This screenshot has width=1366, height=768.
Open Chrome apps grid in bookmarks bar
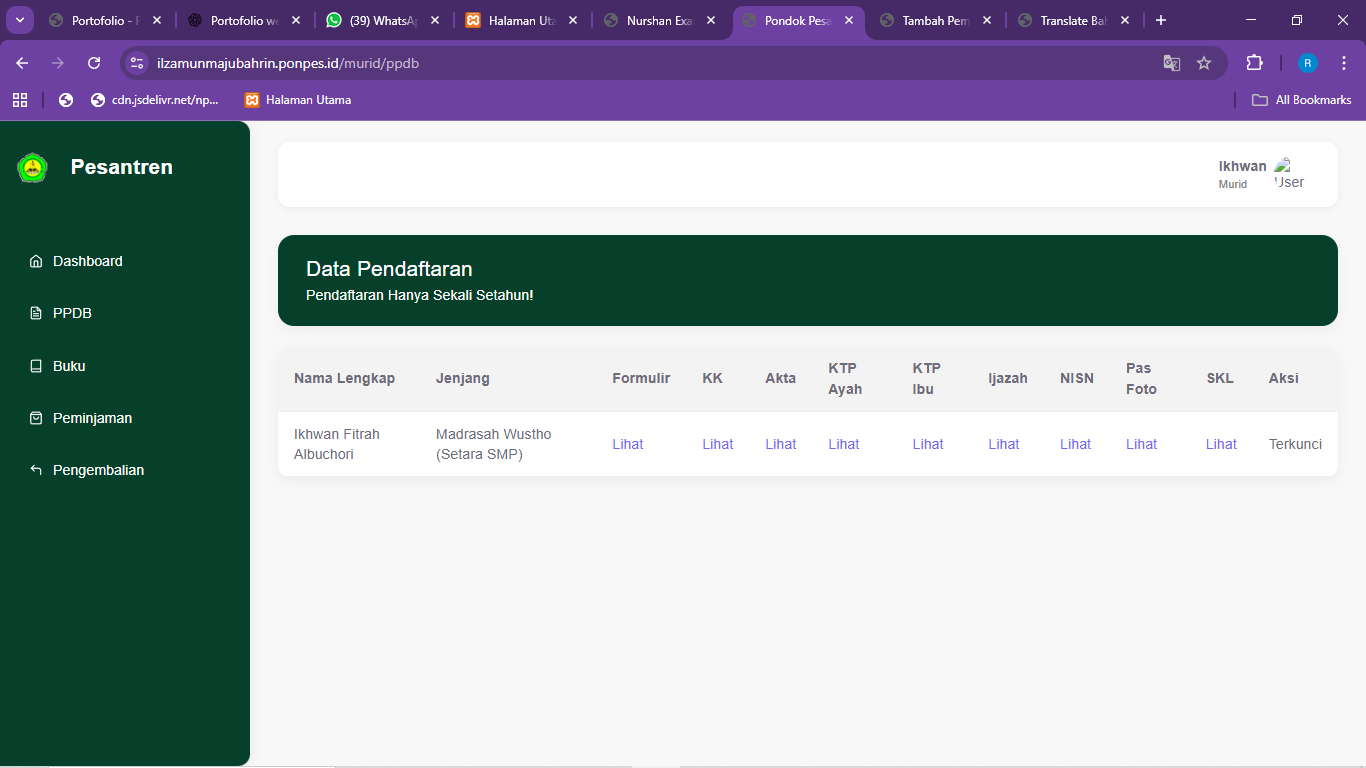click(20, 100)
